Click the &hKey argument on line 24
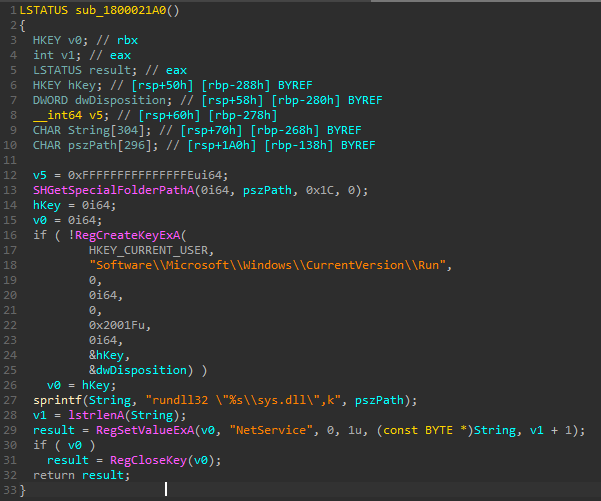The height and width of the screenshot is (501, 601). (x=106, y=355)
